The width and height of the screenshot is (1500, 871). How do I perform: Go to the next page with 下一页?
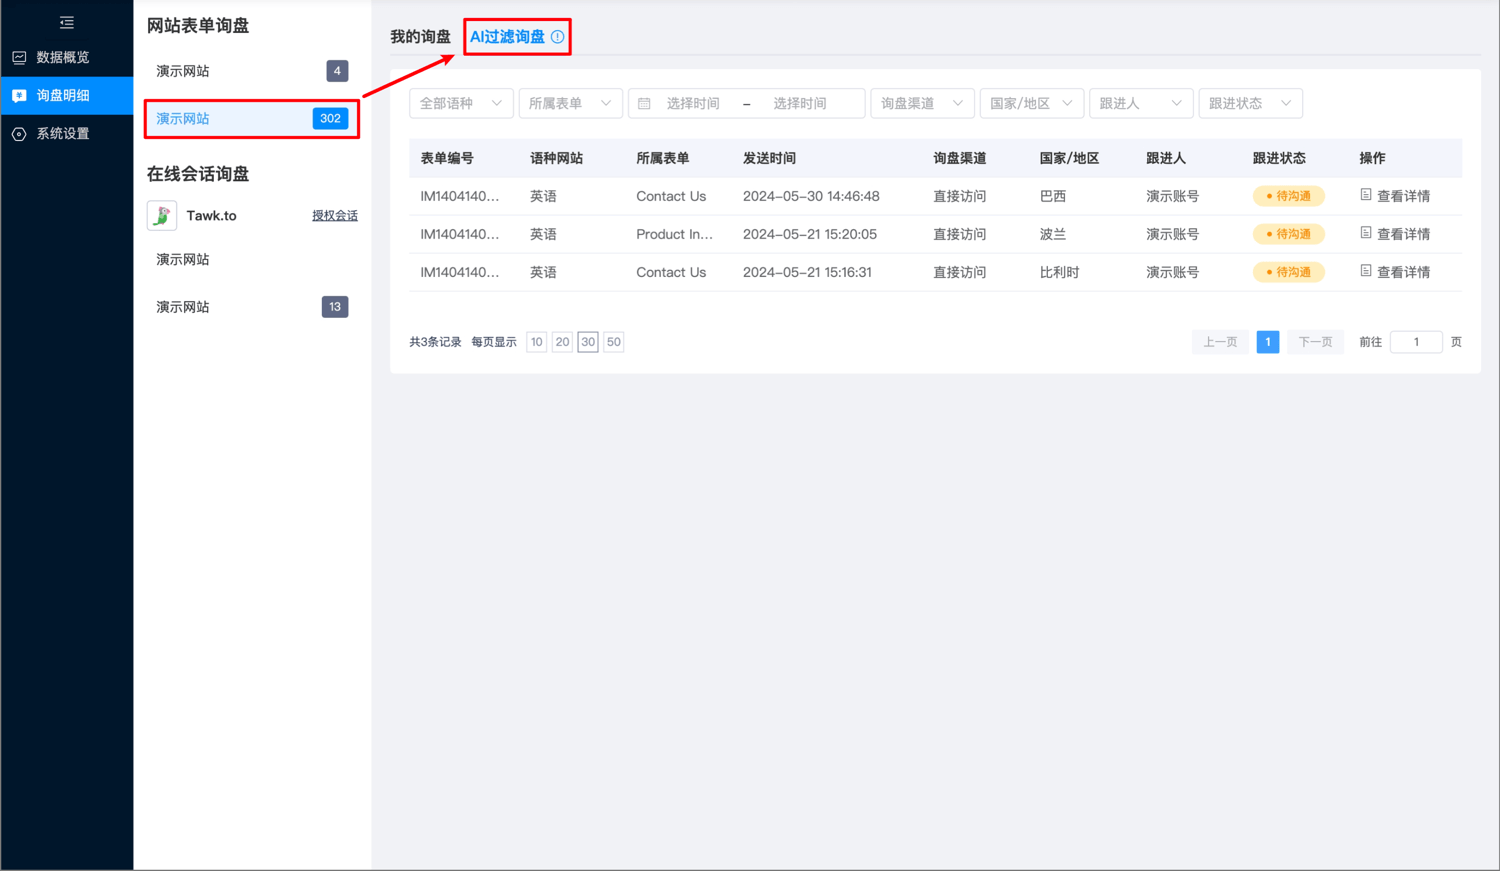pyautogui.click(x=1314, y=341)
